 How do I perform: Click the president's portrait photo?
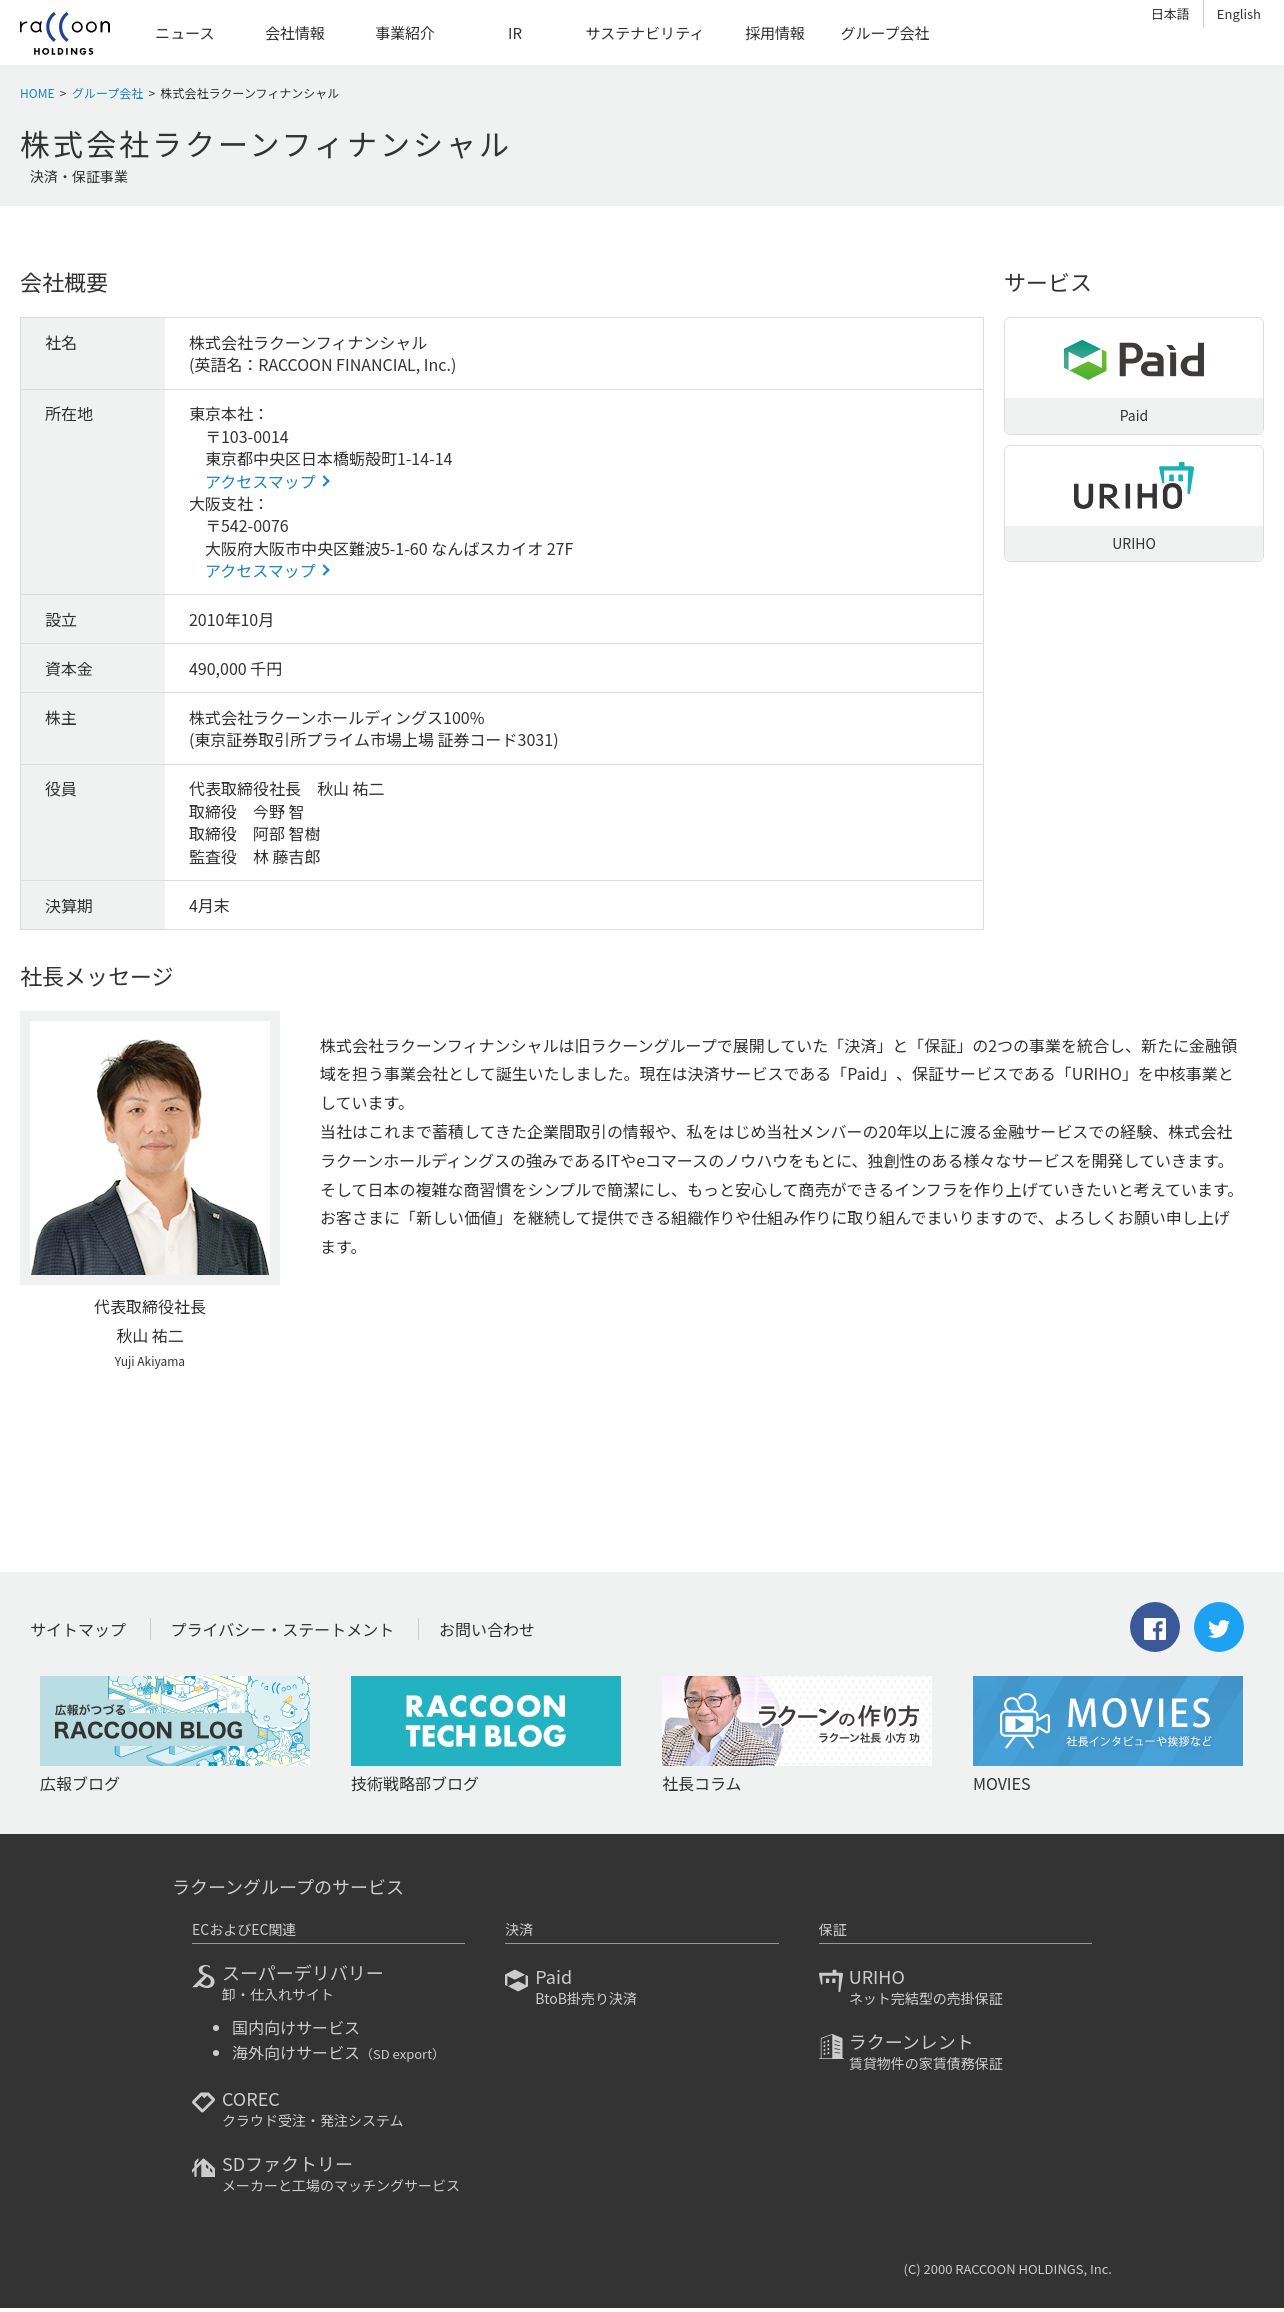[150, 1147]
